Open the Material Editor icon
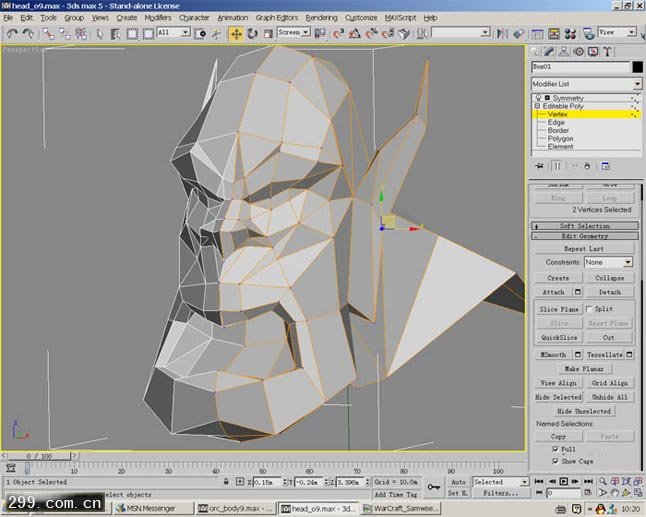Viewport: 646px width, 517px height. point(570,34)
